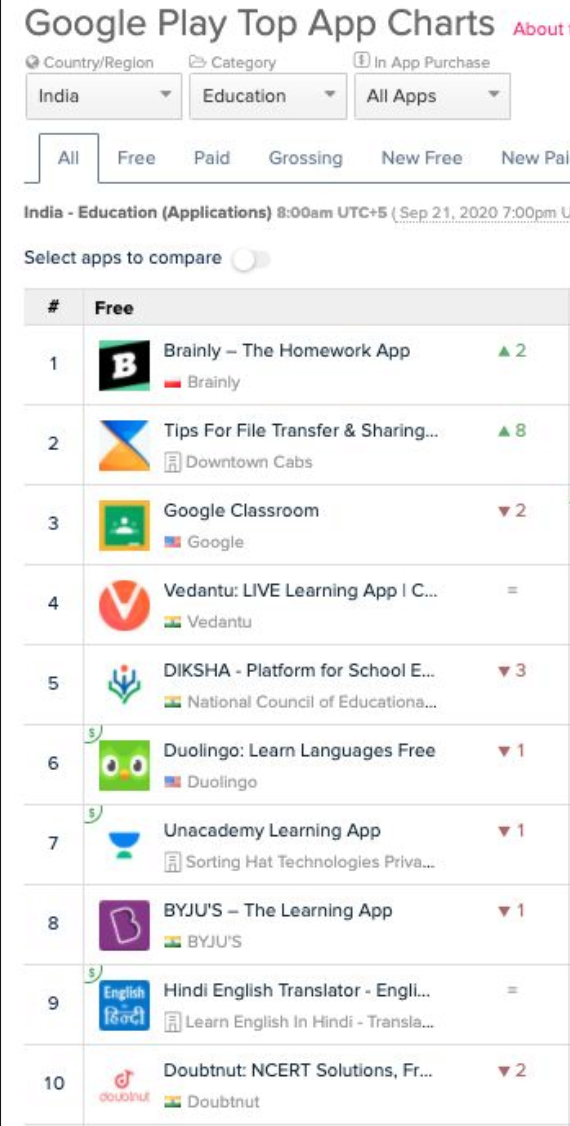Open the Education category dropdown
This screenshot has height=1126, width=570.
tap(268, 96)
